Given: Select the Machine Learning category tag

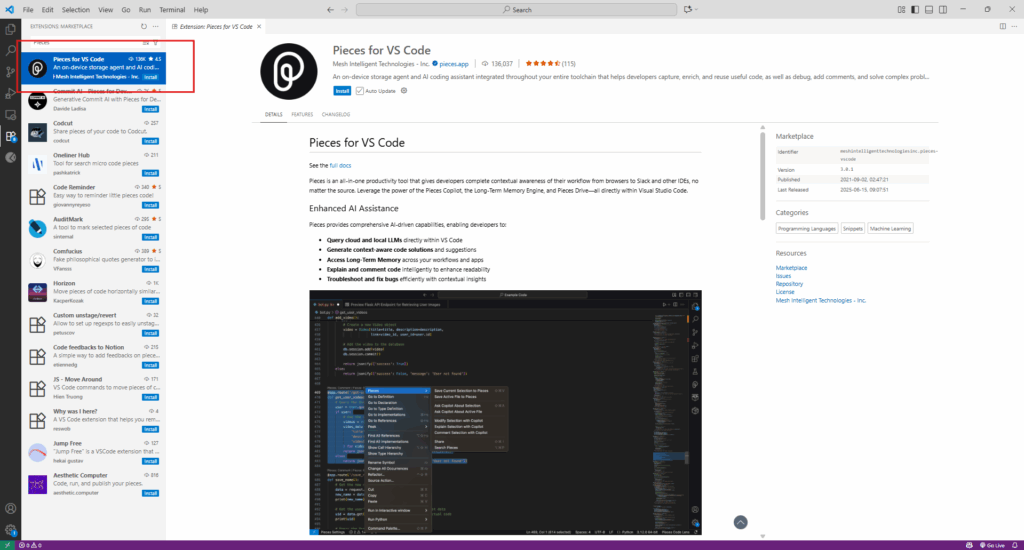Looking at the screenshot, I should tap(889, 228).
